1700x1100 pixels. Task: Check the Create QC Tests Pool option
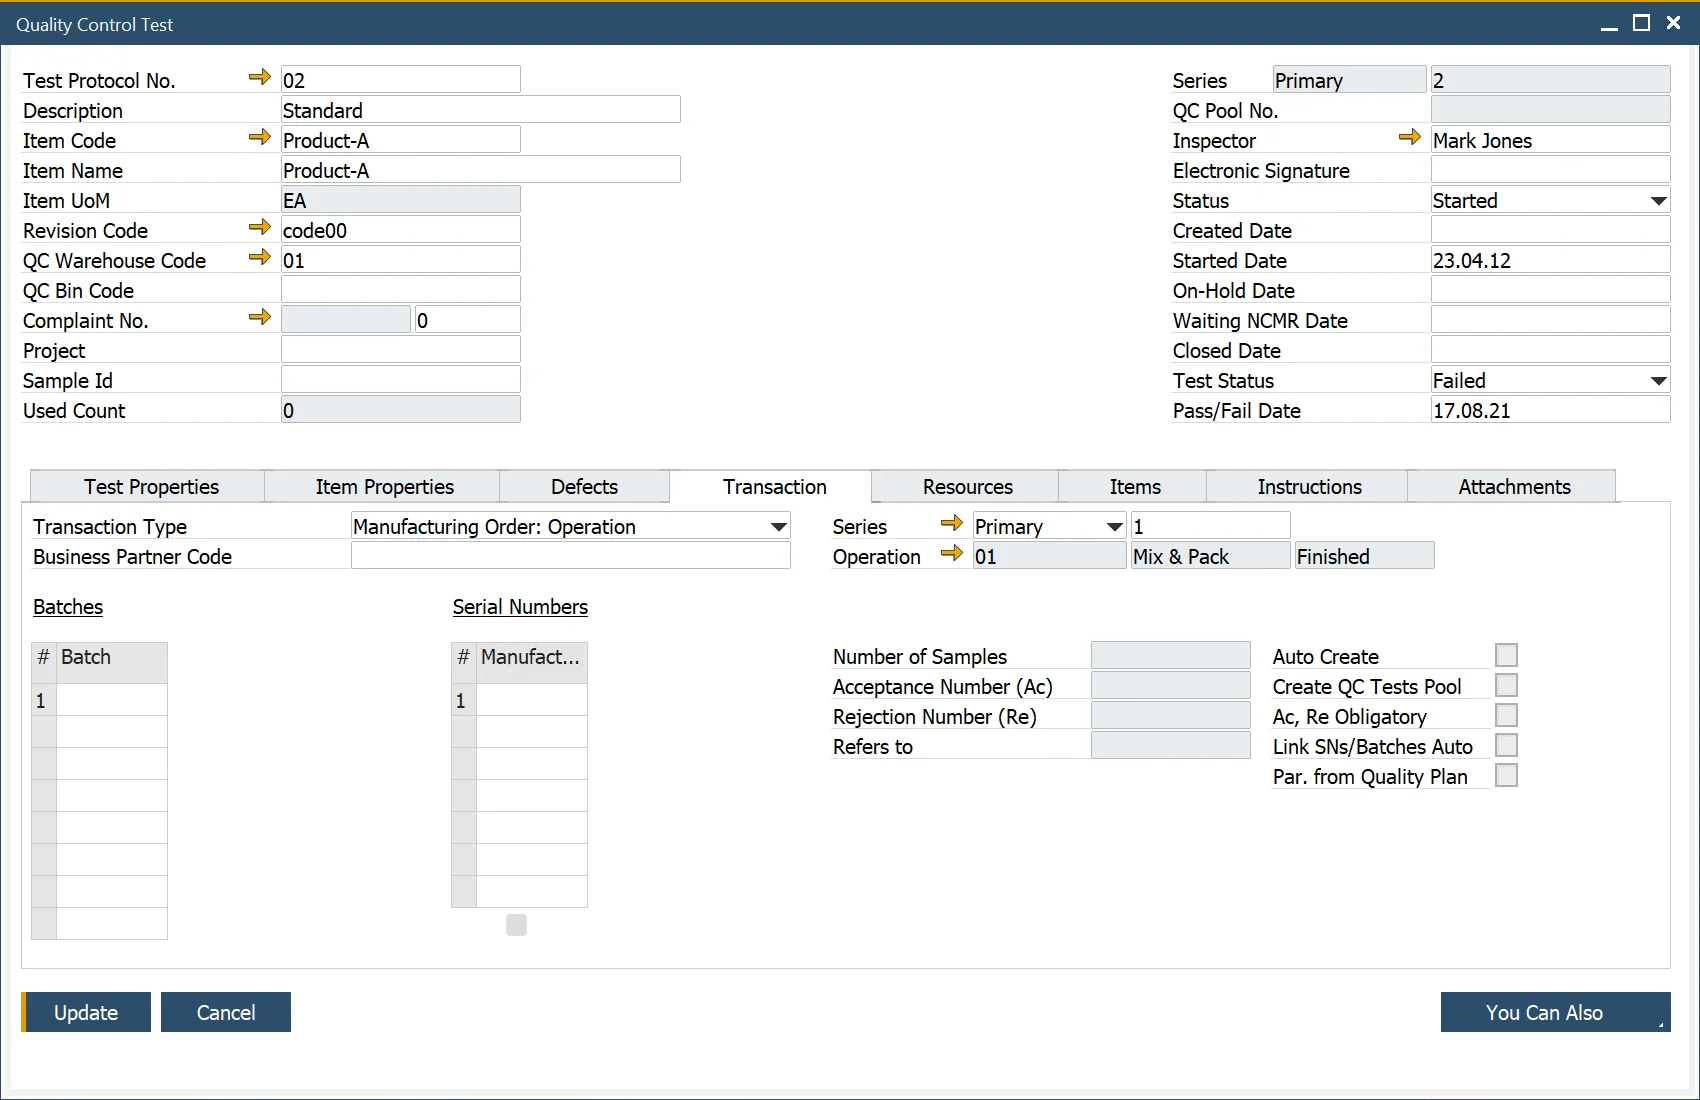[1507, 685]
